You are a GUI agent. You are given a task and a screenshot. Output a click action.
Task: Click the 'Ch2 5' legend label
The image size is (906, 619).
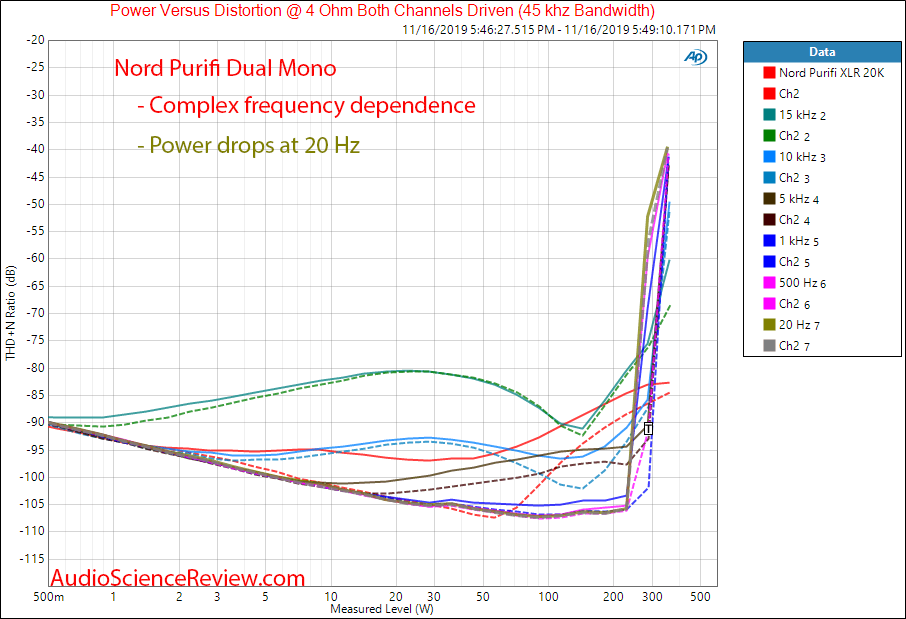coord(794,262)
